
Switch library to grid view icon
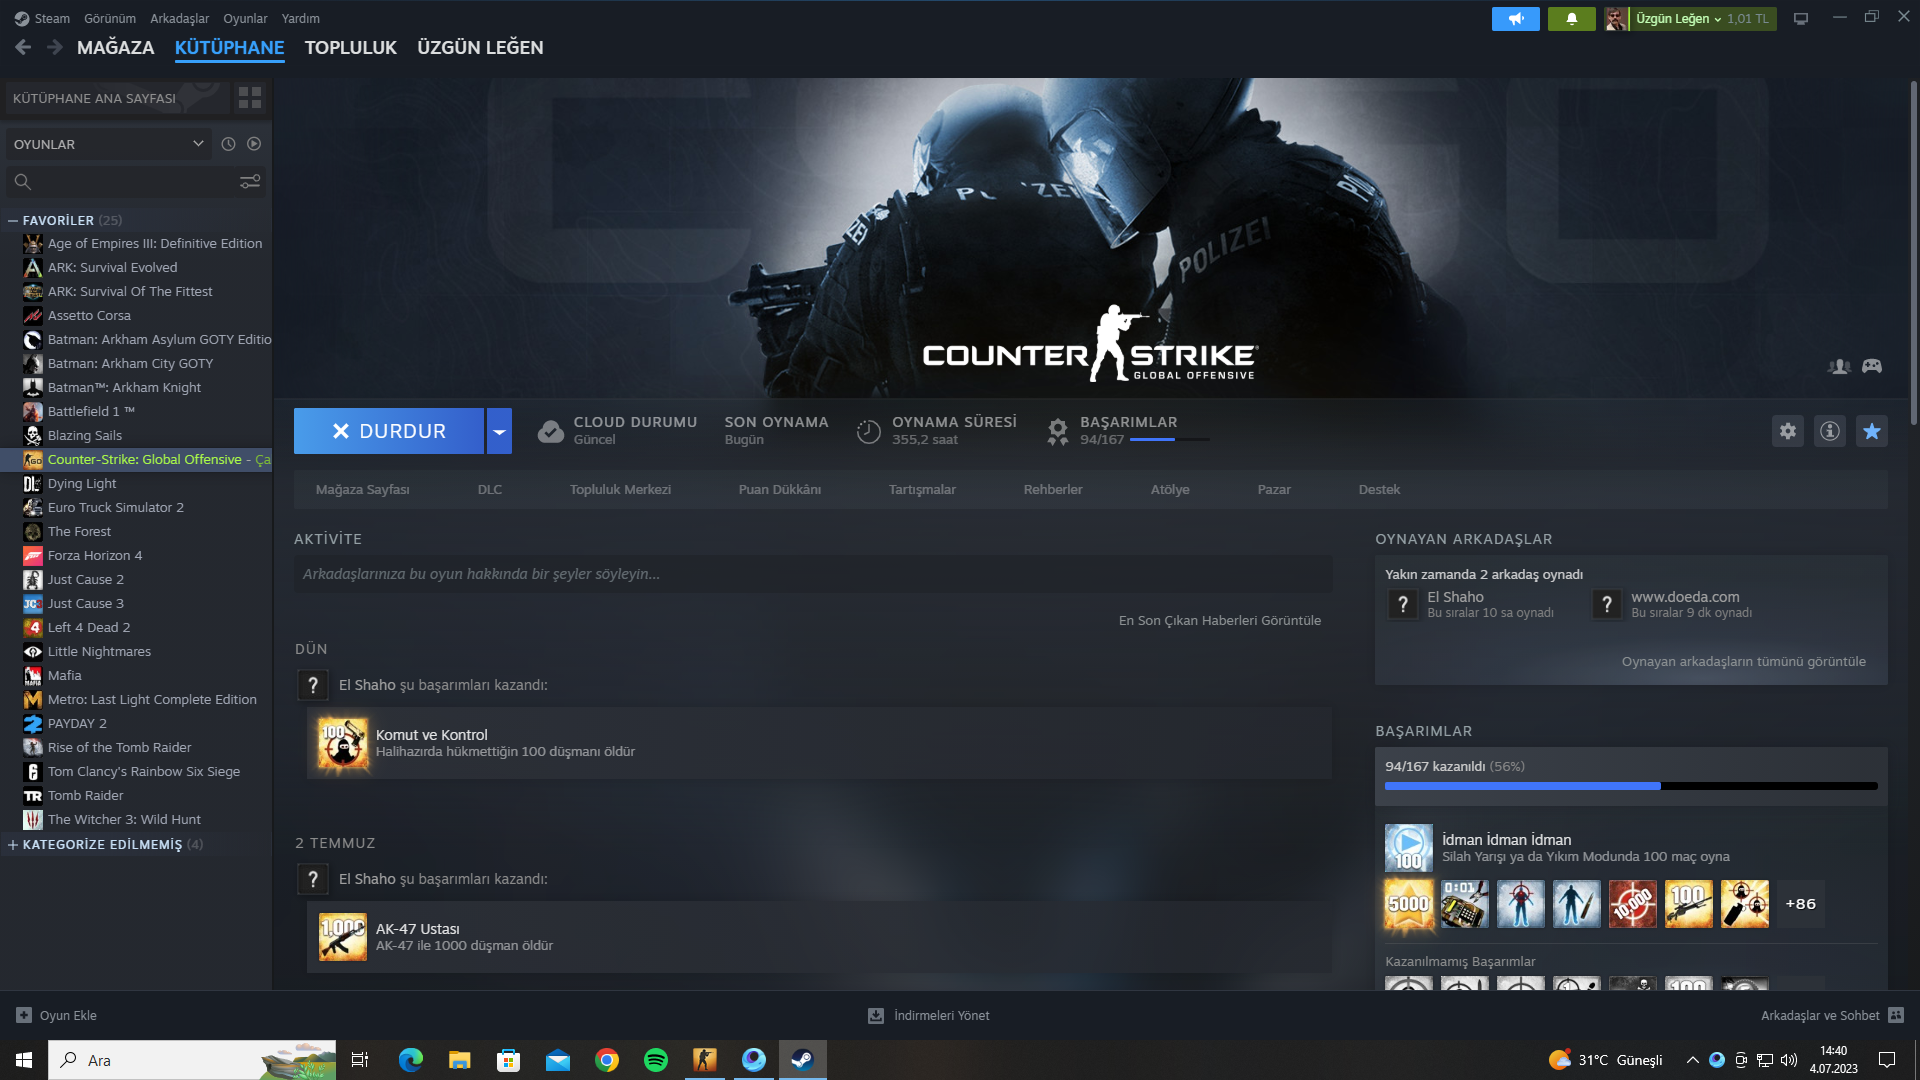coord(250,98)
